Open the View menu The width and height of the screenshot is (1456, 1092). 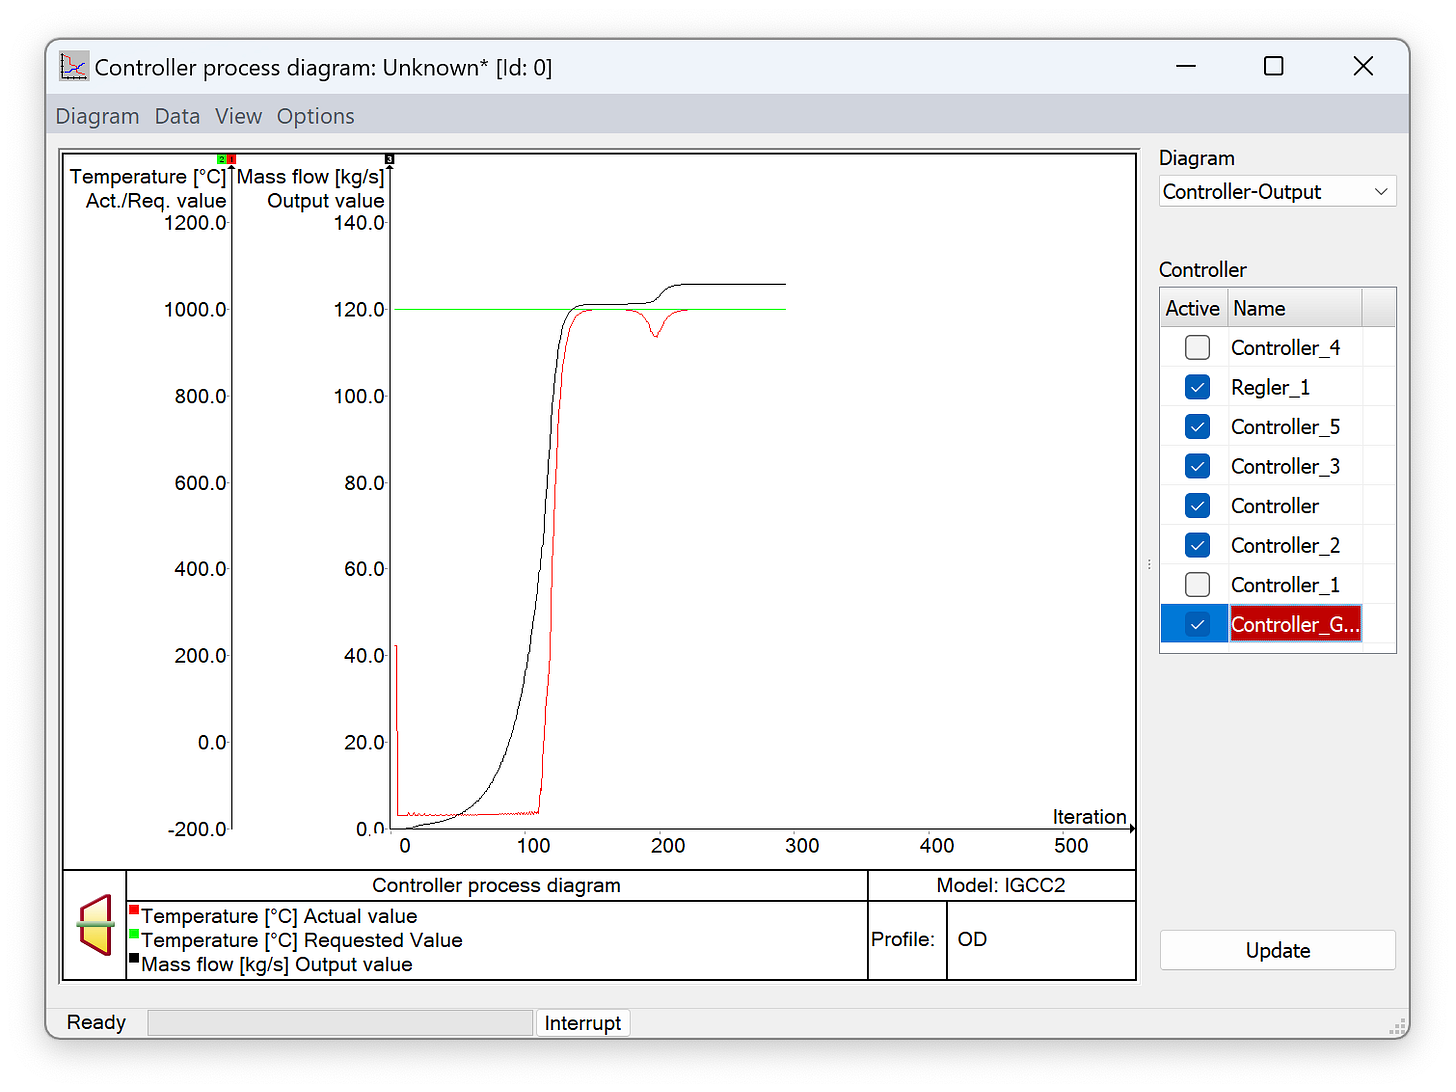239,116
